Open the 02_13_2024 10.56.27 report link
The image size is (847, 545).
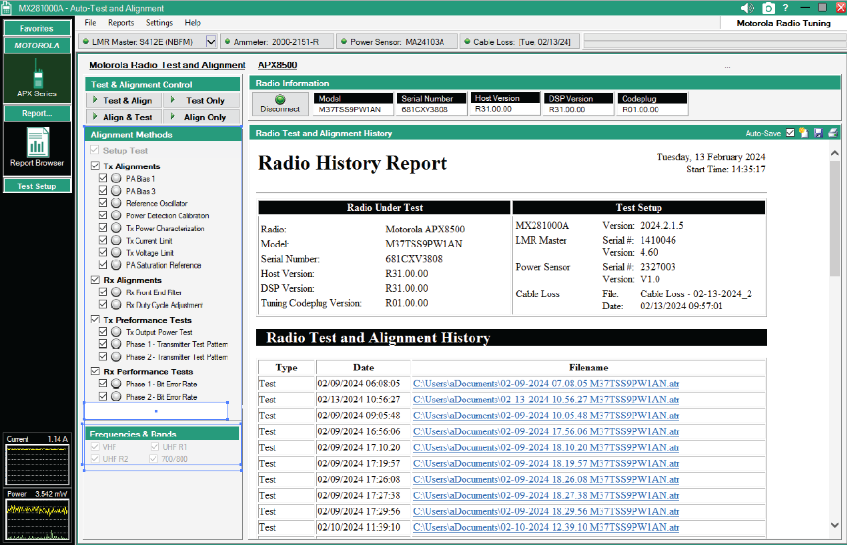(546, 400)
